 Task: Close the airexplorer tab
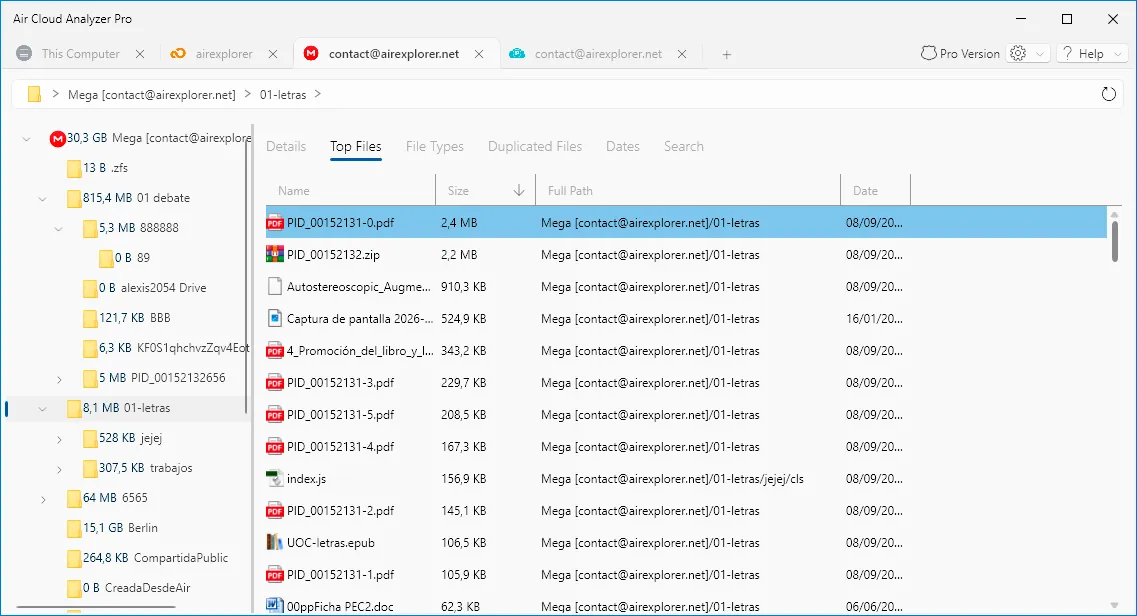click(273, 54)
